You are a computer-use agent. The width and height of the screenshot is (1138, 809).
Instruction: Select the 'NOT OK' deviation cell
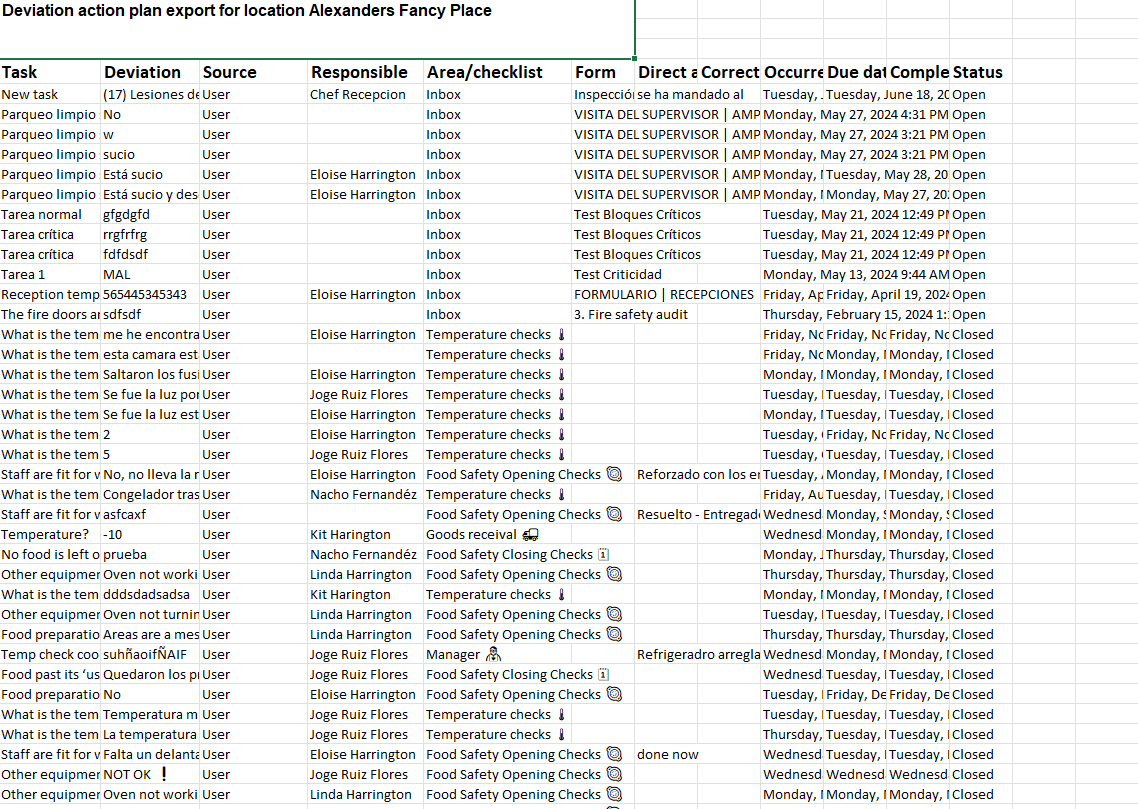(150, 775)
